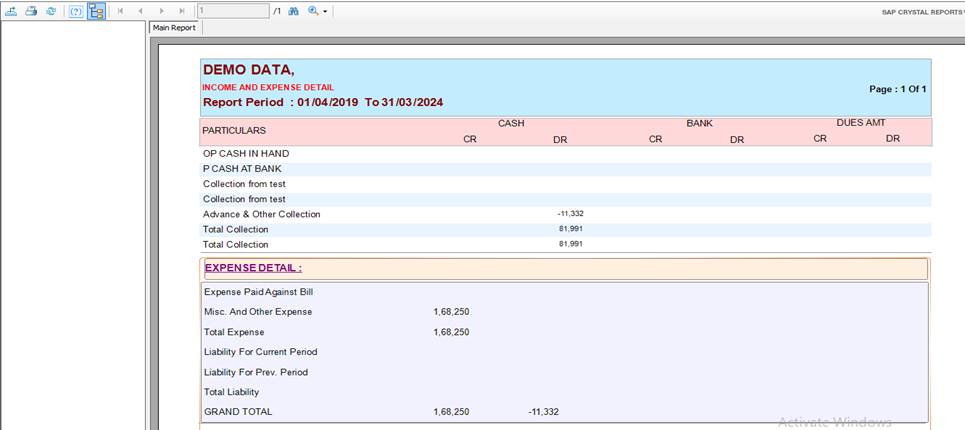Click the DEMO DATA report title
Screen dimensions: 965x430
[x=248, y=70]
